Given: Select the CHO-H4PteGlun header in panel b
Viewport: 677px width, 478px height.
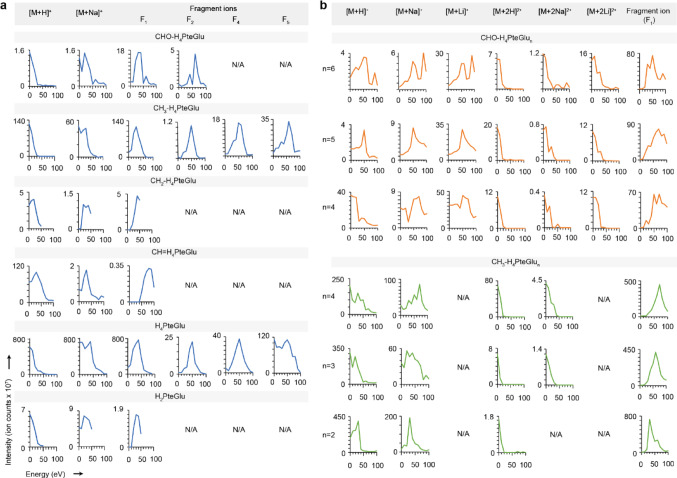Looking at the screenshot, I should click(504, 38).
